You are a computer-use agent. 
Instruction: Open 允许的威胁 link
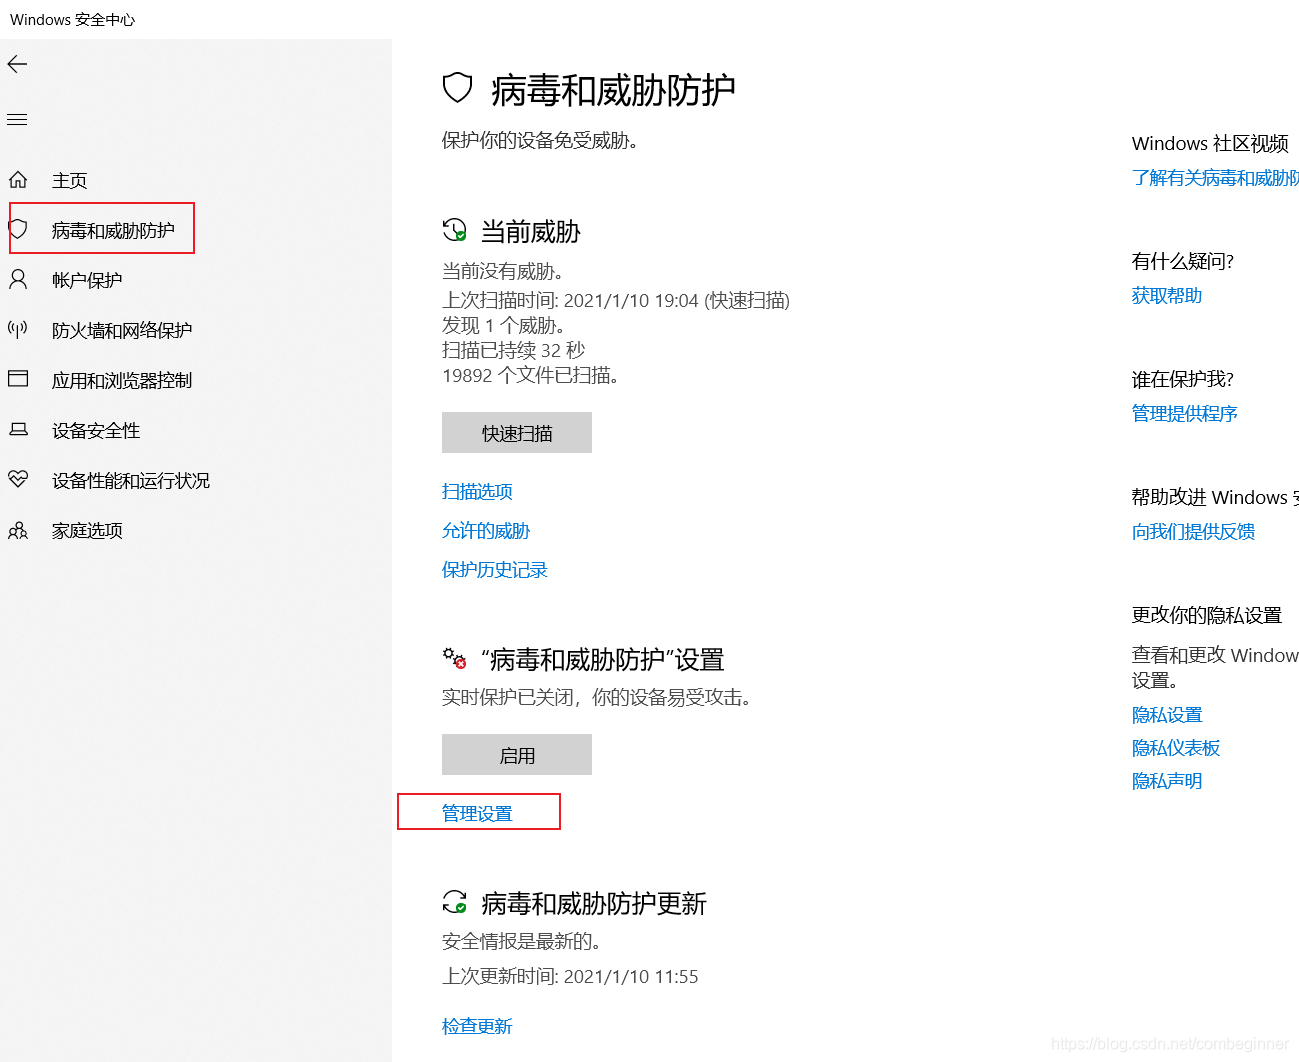[486, 530]
